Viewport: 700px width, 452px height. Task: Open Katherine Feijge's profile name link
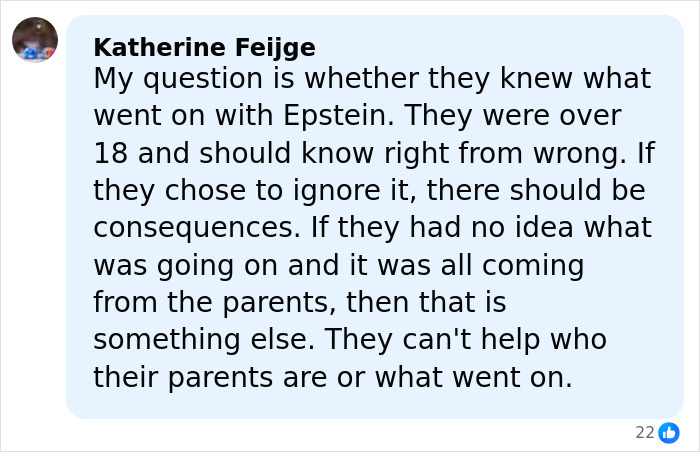204,47
